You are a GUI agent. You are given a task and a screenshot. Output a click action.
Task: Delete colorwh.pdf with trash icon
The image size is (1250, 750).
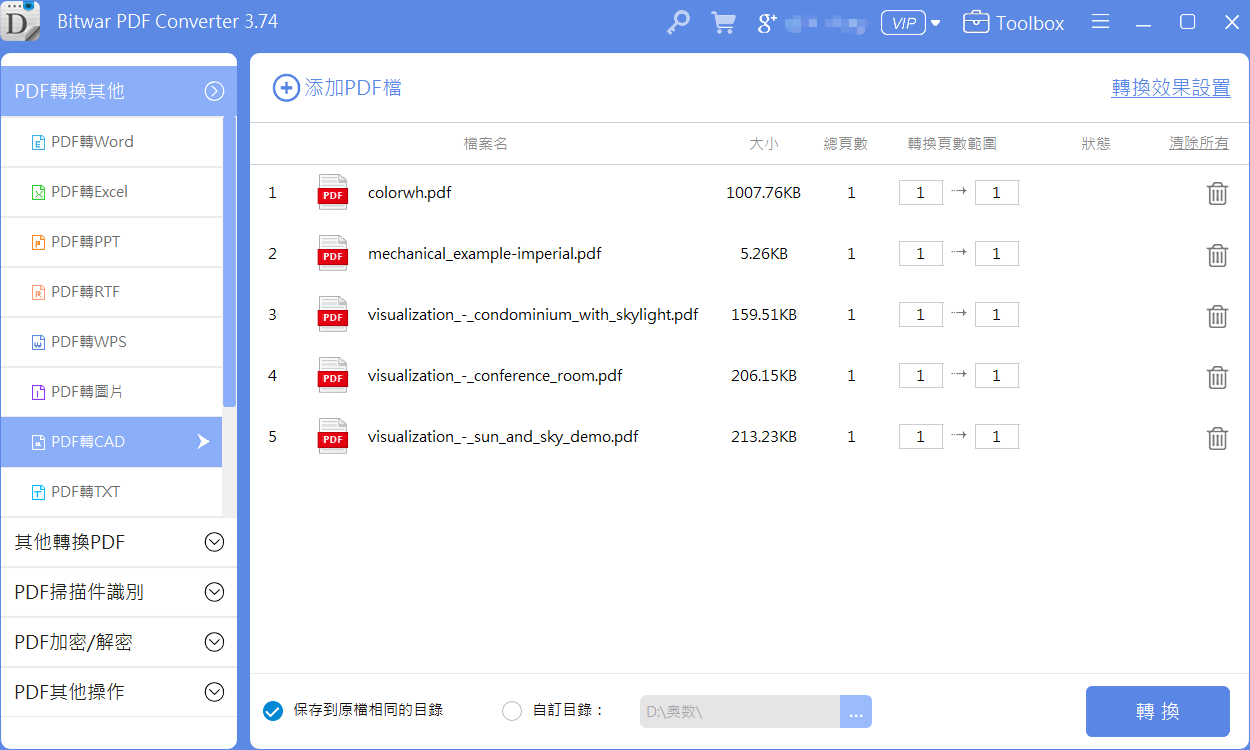point(1217,193)
